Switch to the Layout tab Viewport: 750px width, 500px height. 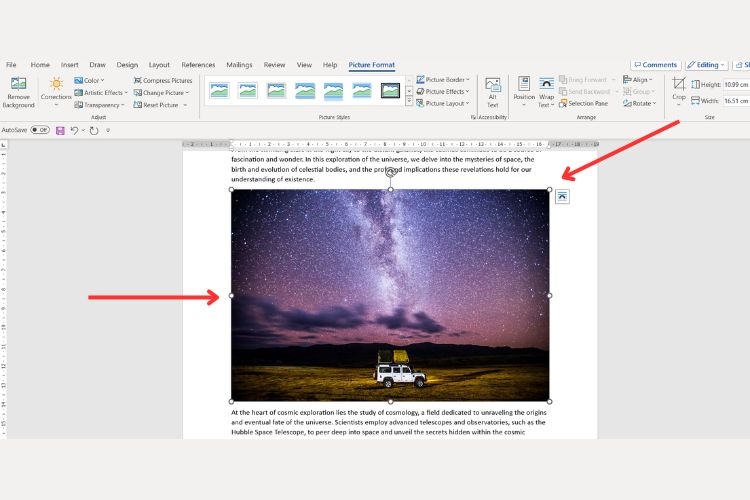click(x=159, y=65)
